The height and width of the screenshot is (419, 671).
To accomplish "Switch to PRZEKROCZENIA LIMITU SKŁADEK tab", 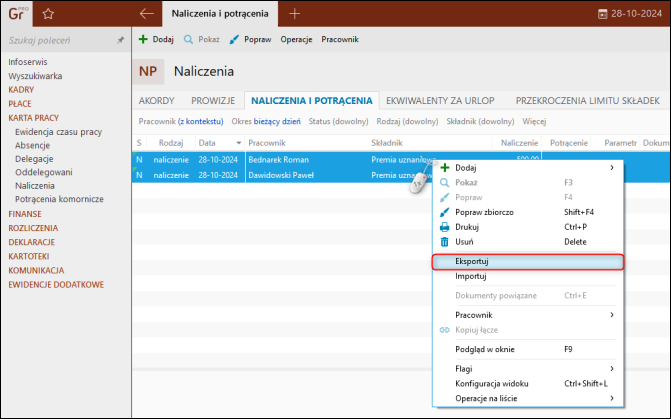I will click(588, 101).
